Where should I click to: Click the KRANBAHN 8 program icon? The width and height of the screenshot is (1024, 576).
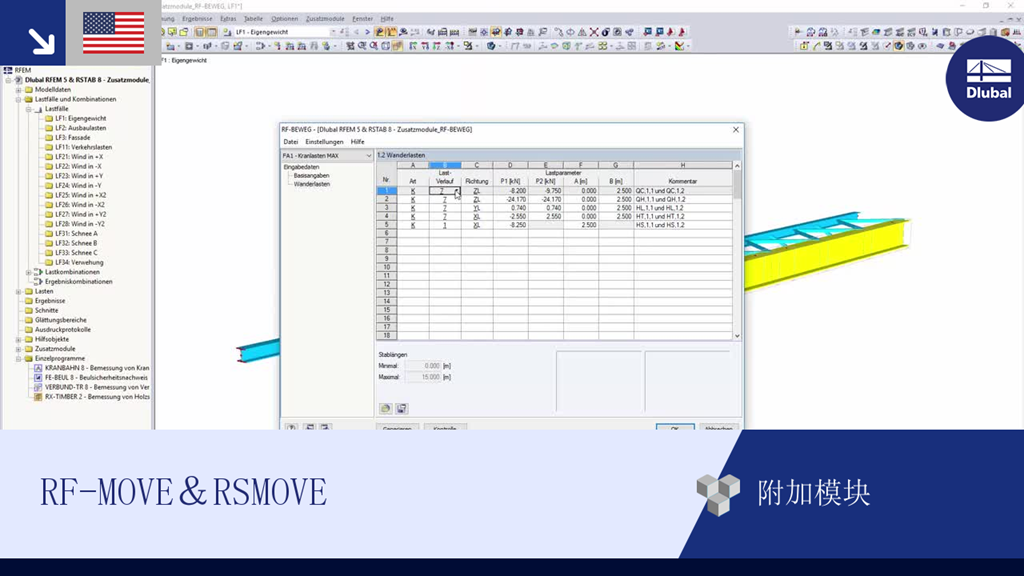[x=38, y=368]
